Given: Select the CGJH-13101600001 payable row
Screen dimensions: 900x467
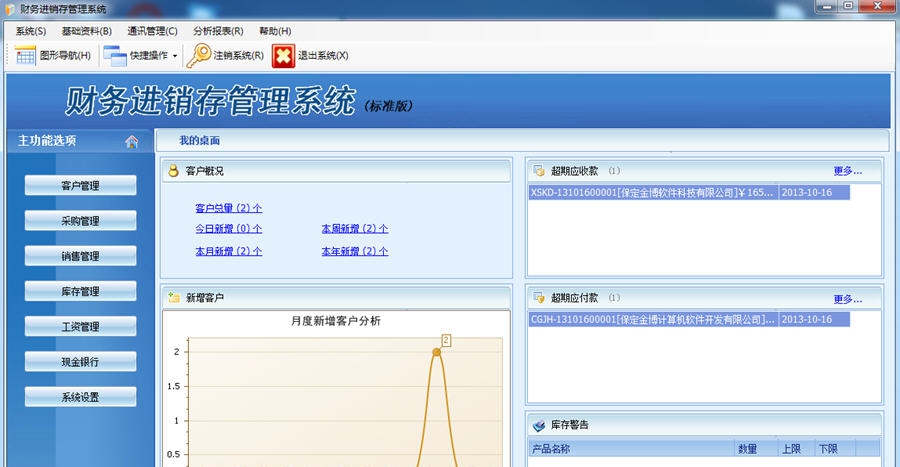Looking at the screenshot, I should pos(689,319).
